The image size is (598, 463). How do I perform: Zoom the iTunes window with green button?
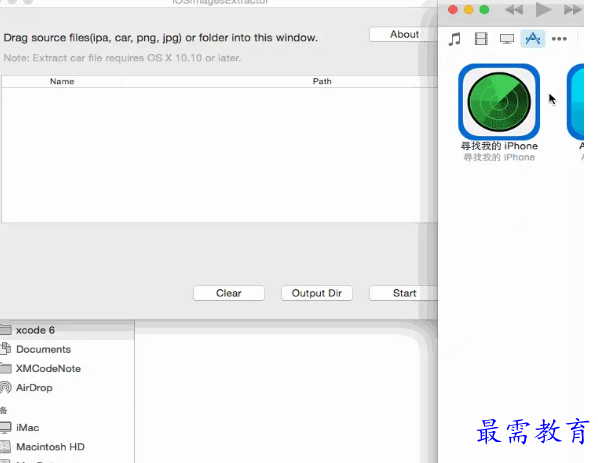tap(484, 10)
